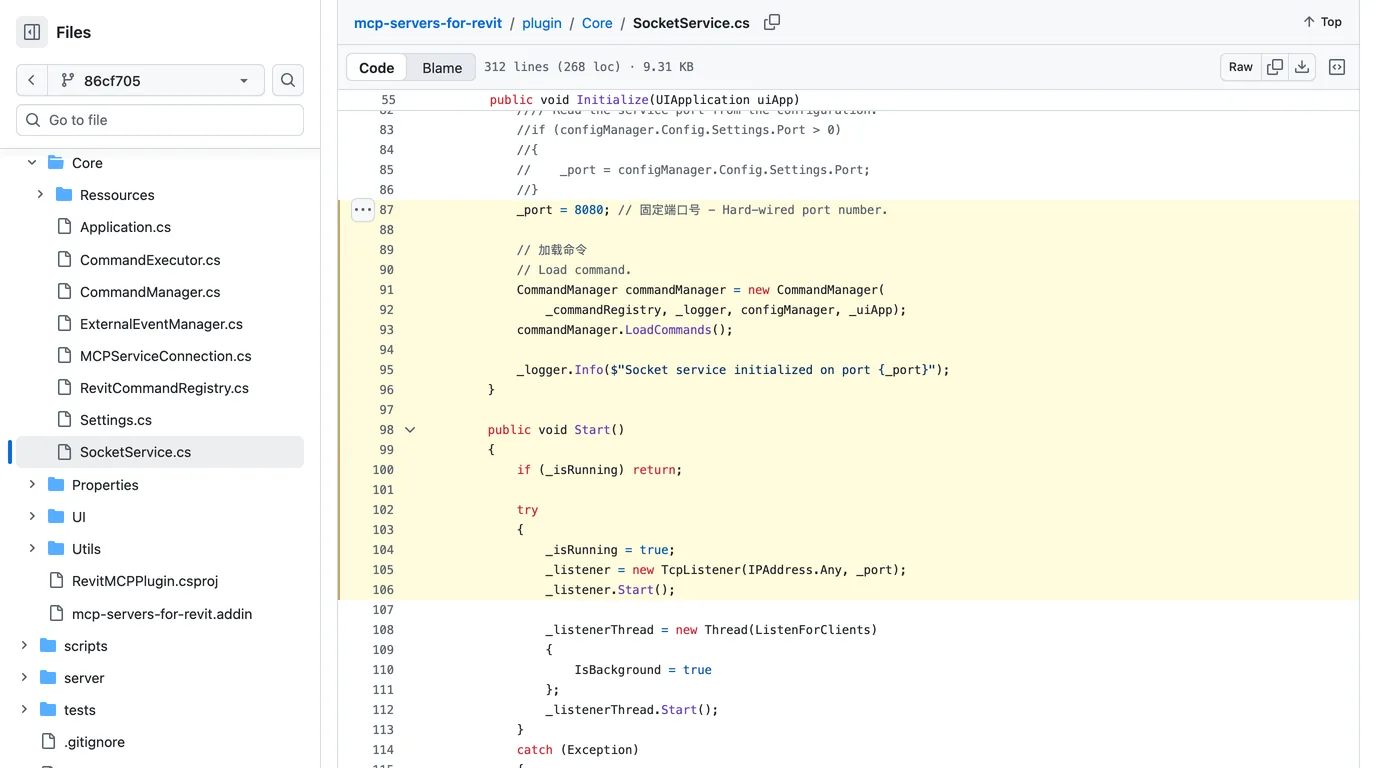Open the file search magnifier button
1376x768 pixels.
point(288,80)
